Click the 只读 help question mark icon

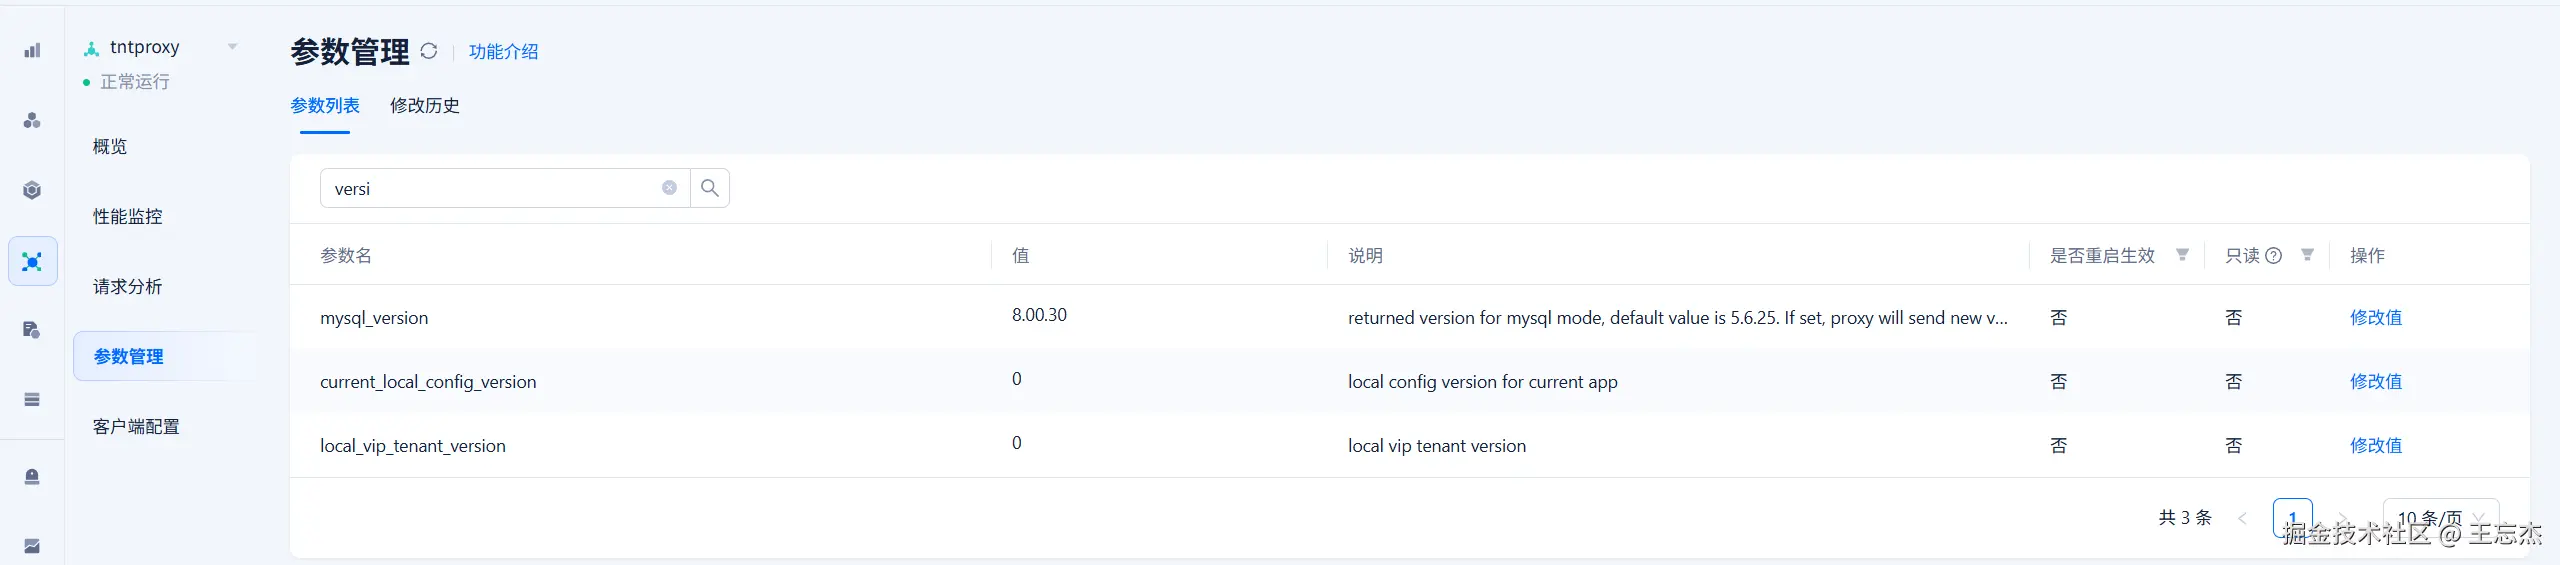tap(2273, 256)
